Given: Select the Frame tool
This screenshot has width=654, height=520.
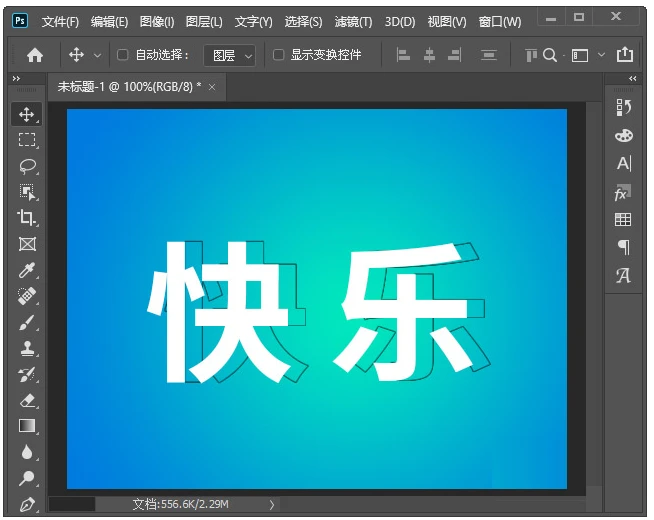Looking at the screenshot, I should tap(27, 244).
